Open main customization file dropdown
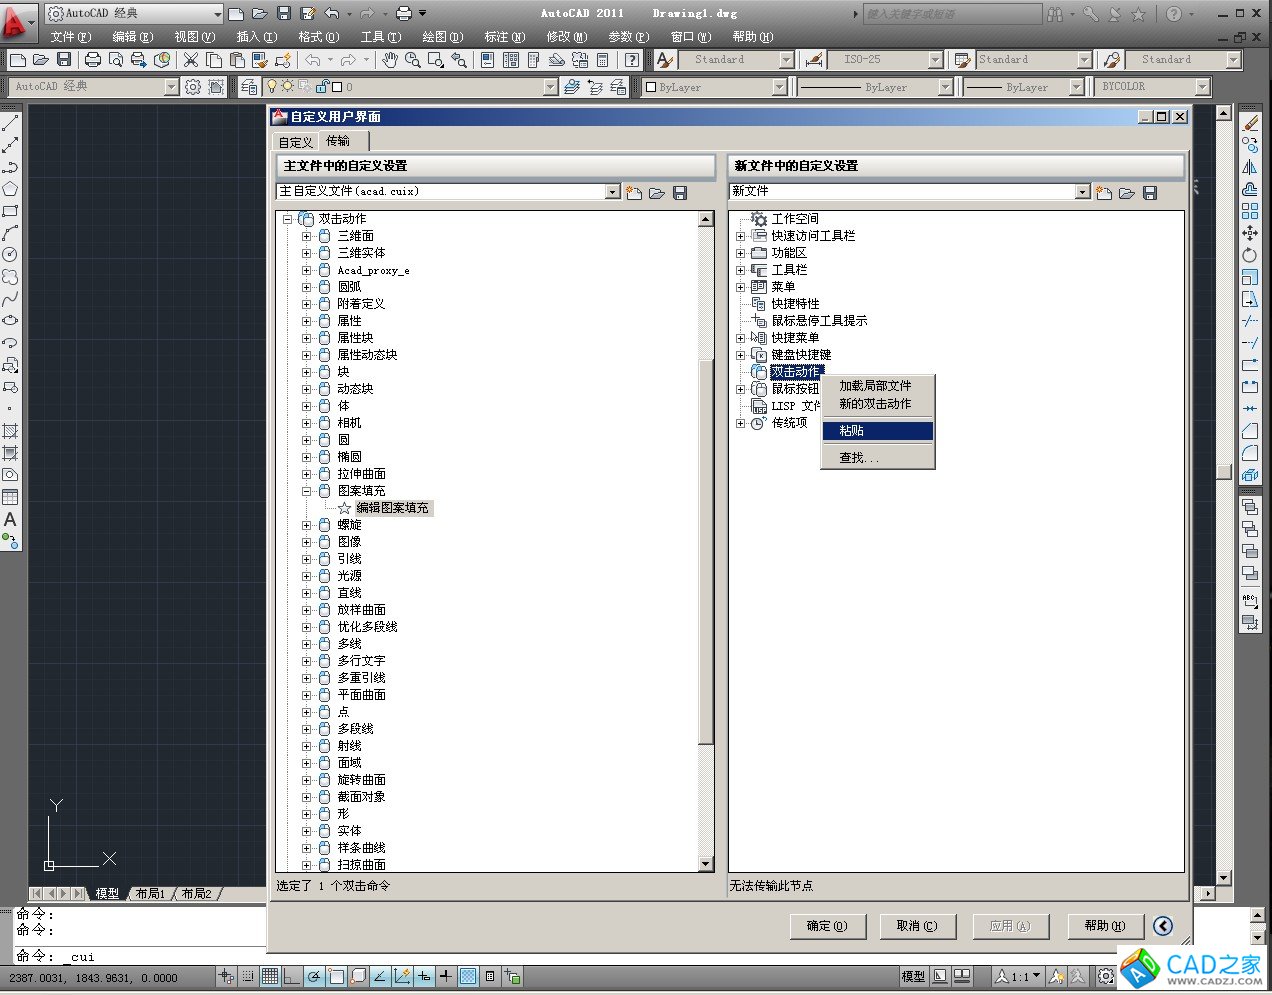 point(613,192)
